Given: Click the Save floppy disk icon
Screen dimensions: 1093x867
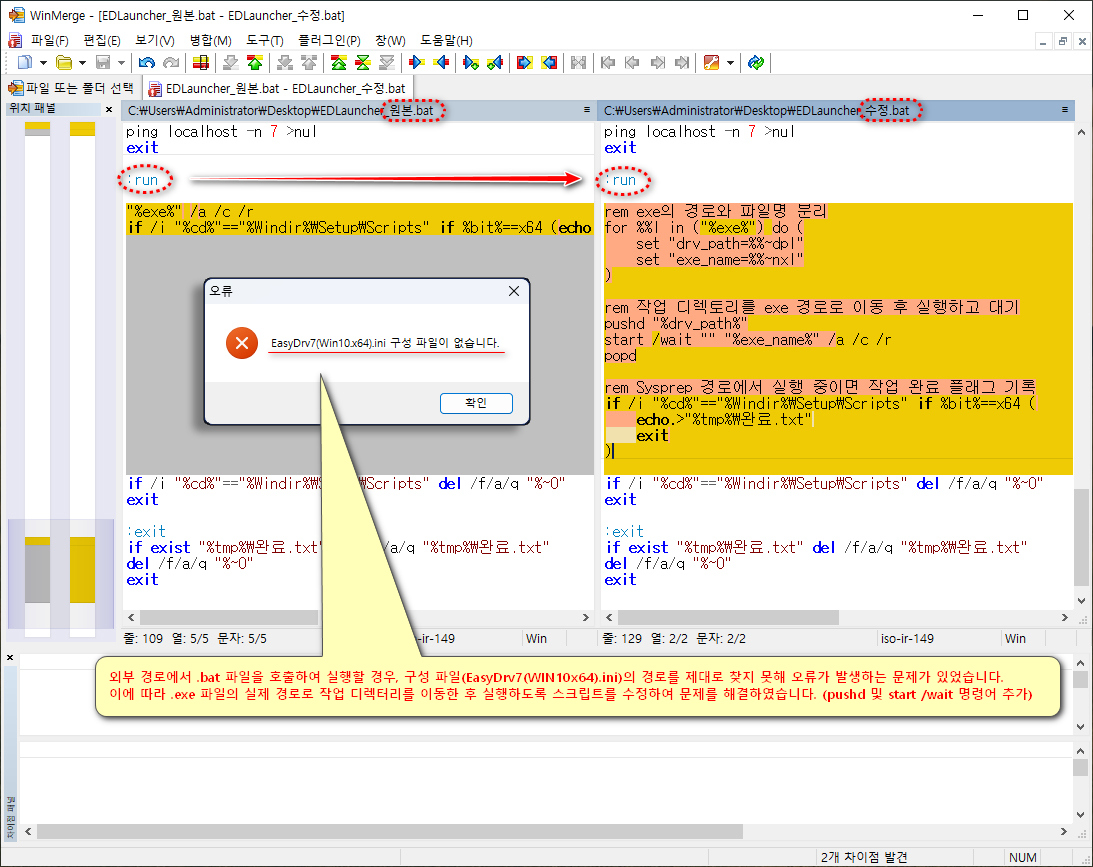Looking at the screenshot, I should point(102,63).
